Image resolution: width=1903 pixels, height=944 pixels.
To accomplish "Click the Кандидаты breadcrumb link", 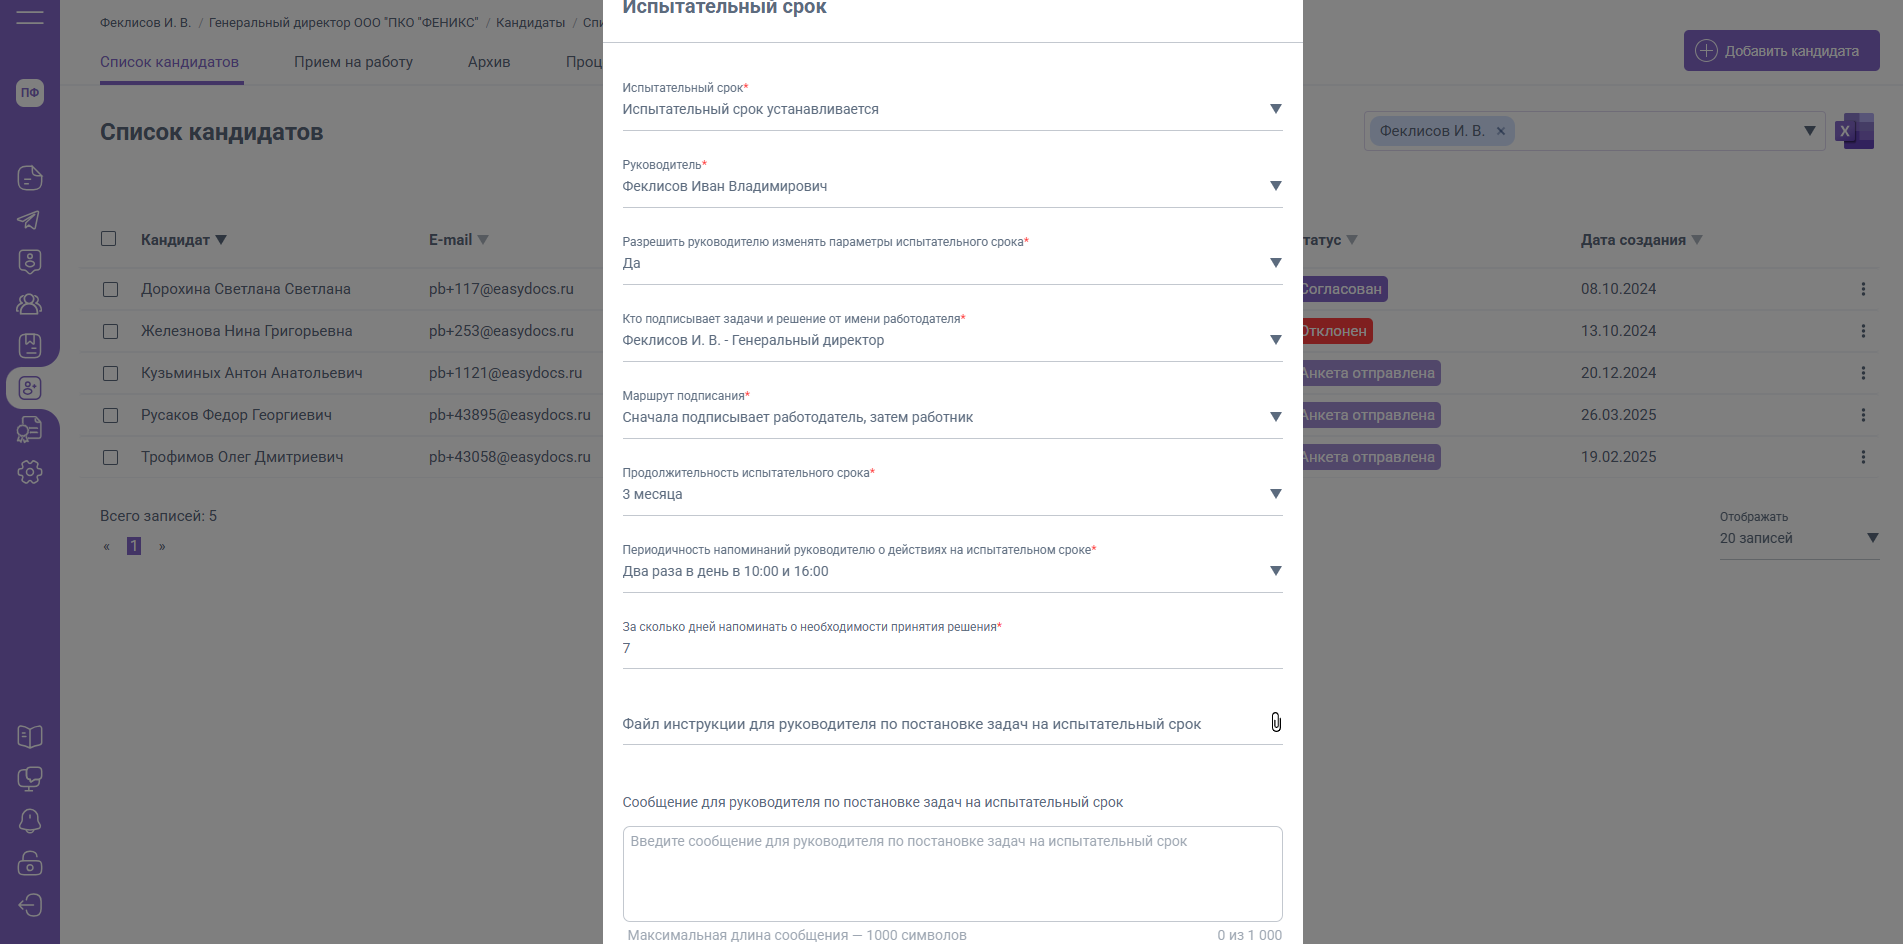I will coord(530,23).
